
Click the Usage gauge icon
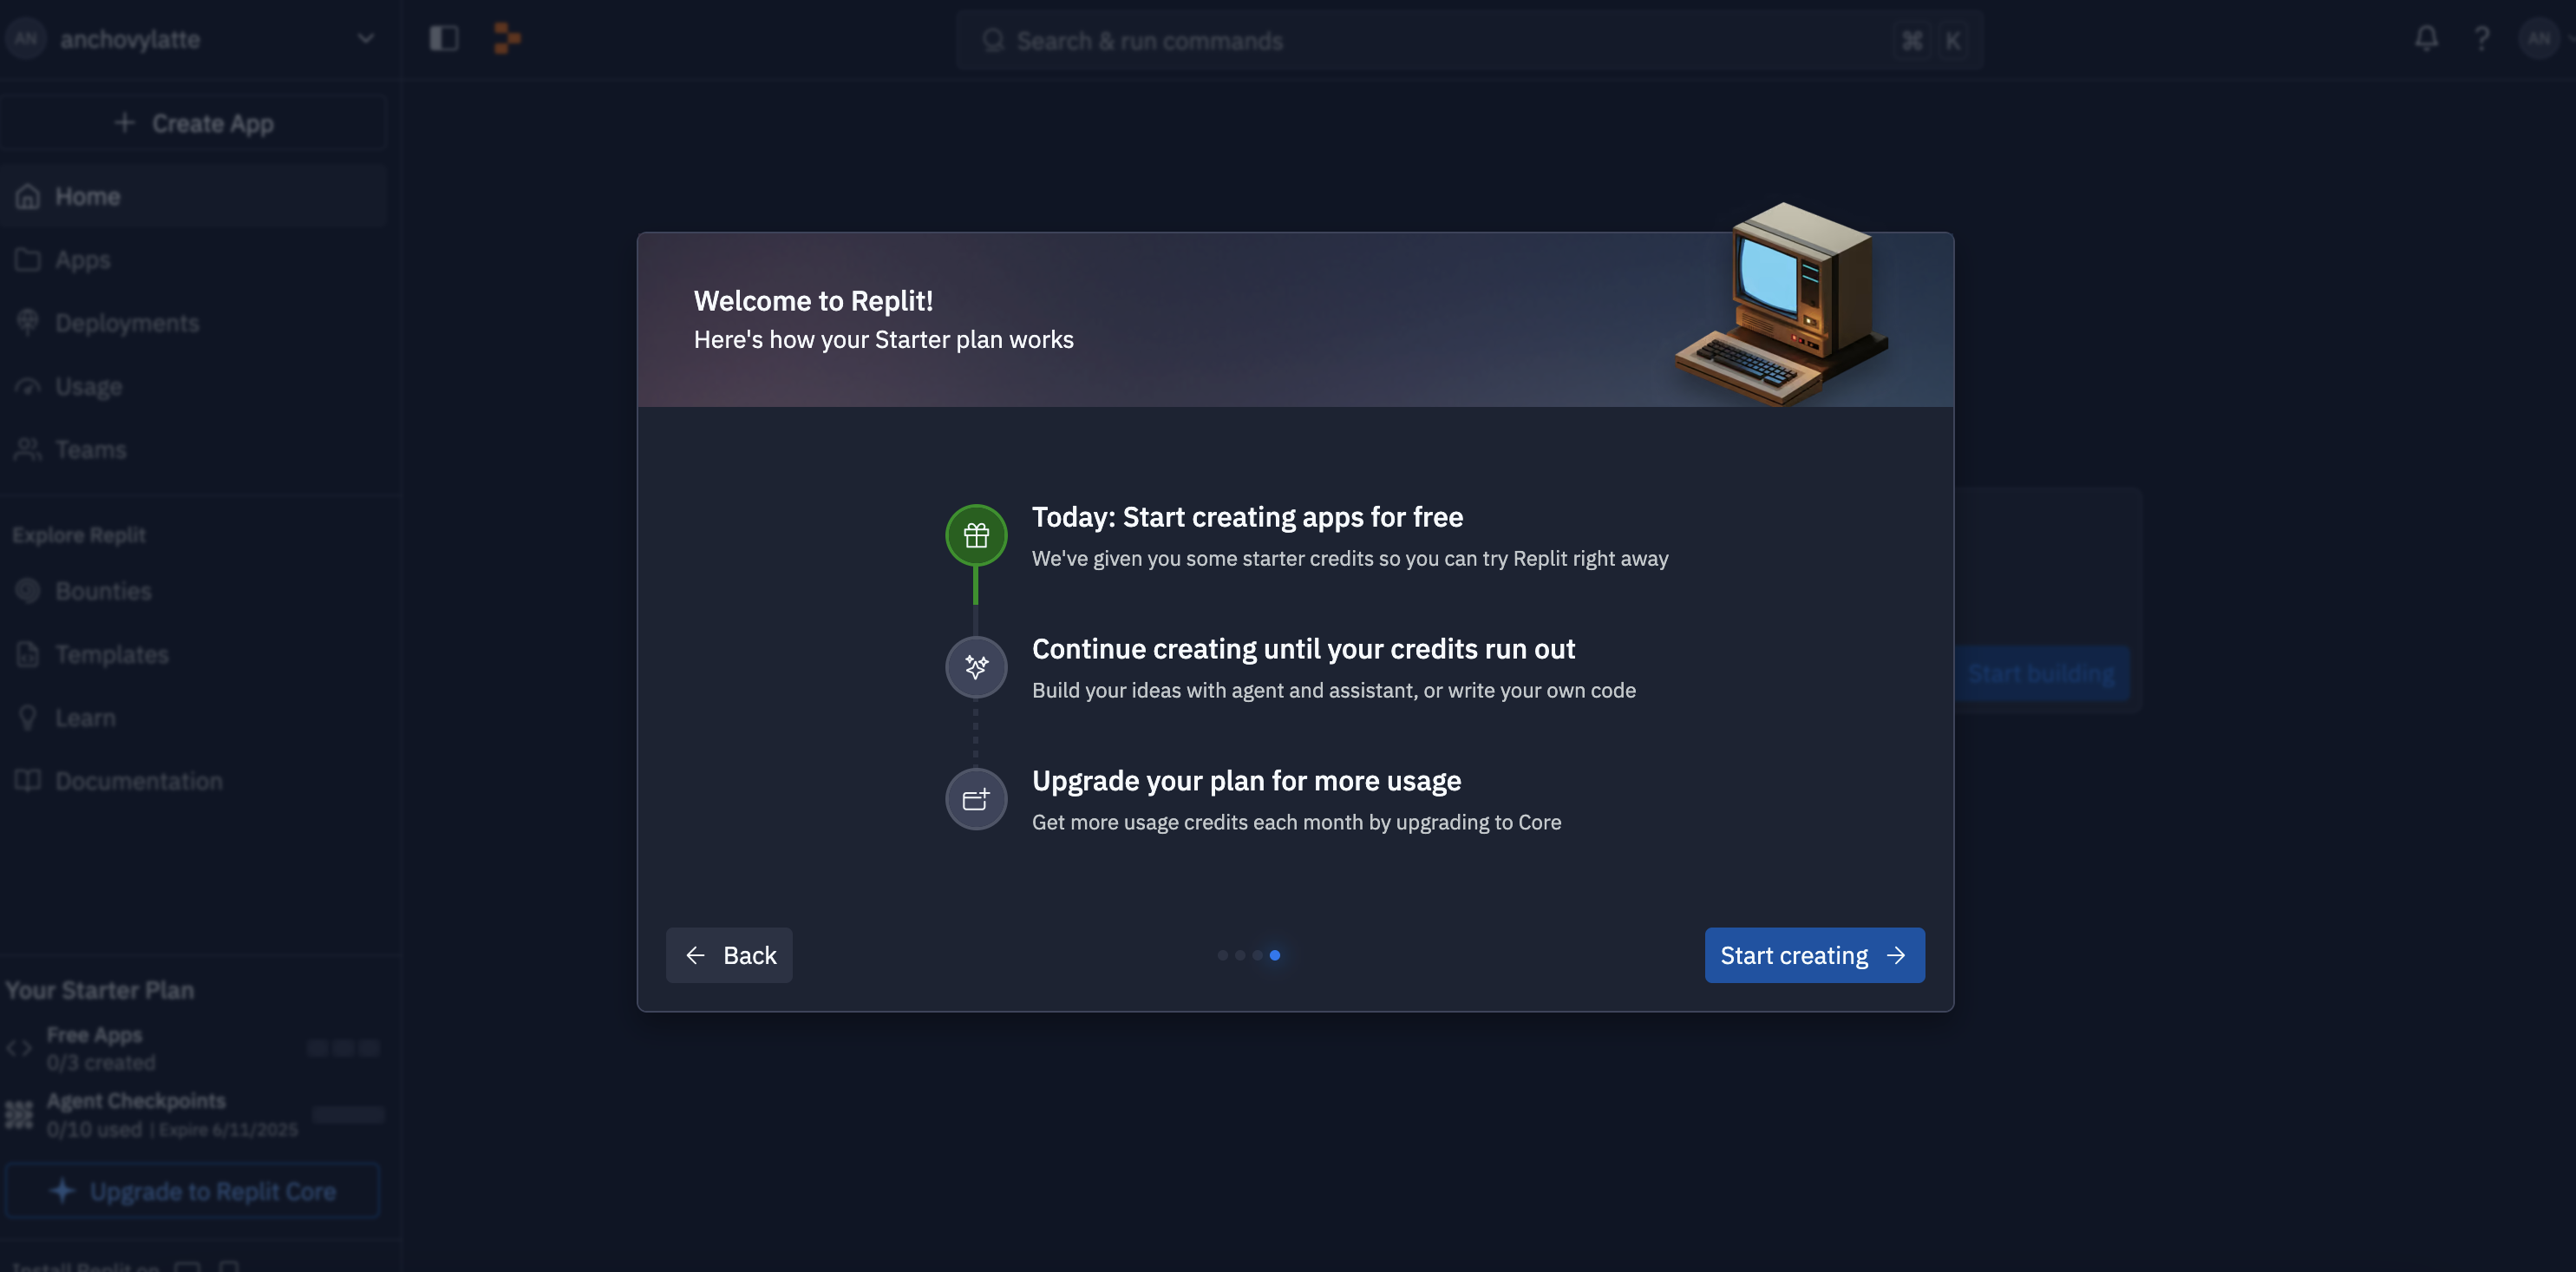point(27,386)
